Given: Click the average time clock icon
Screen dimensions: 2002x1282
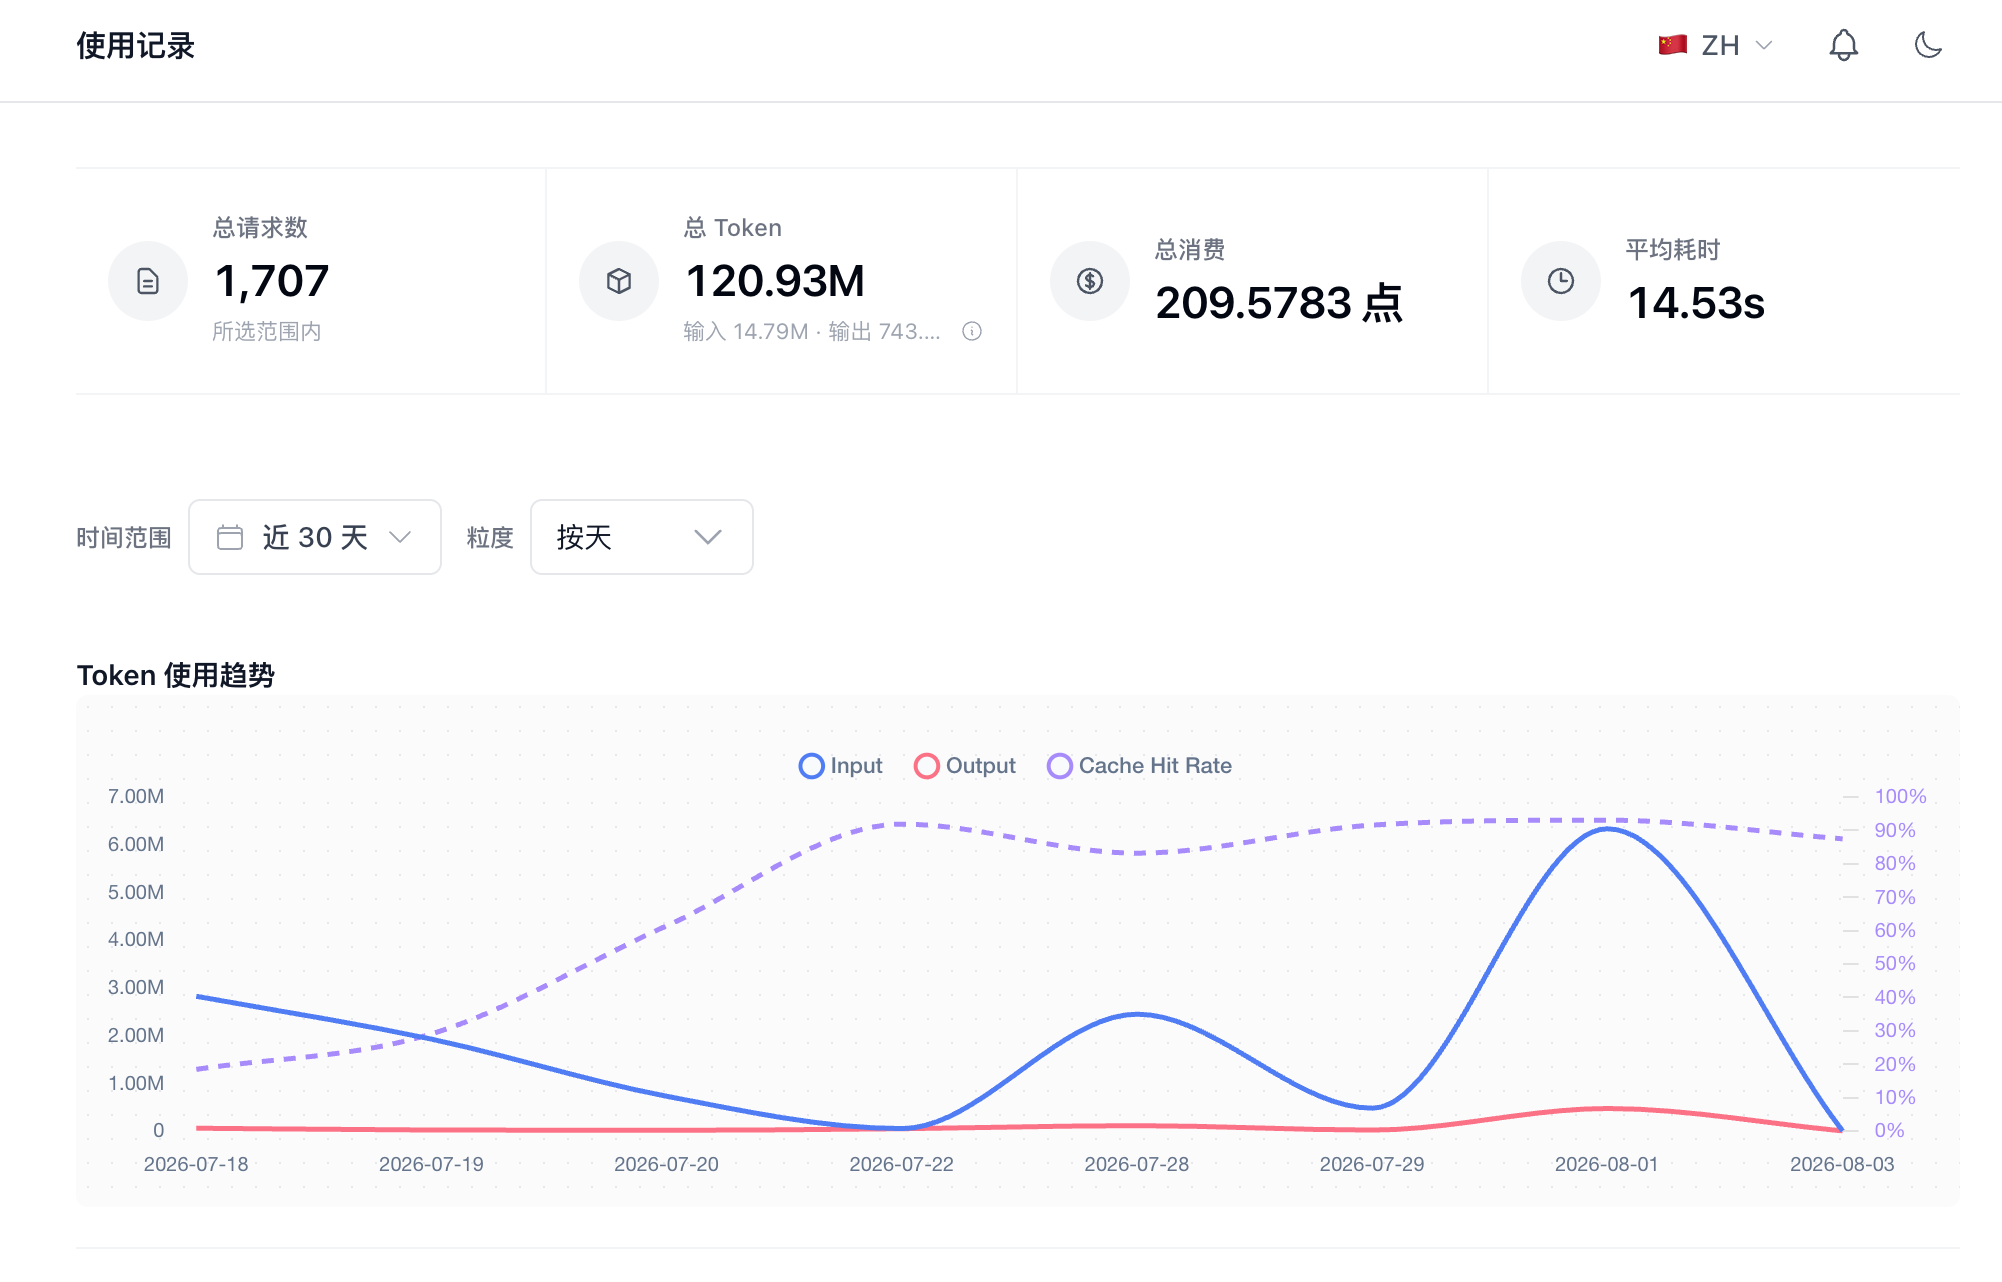Looking at the screenshot, I should 1561,281.
